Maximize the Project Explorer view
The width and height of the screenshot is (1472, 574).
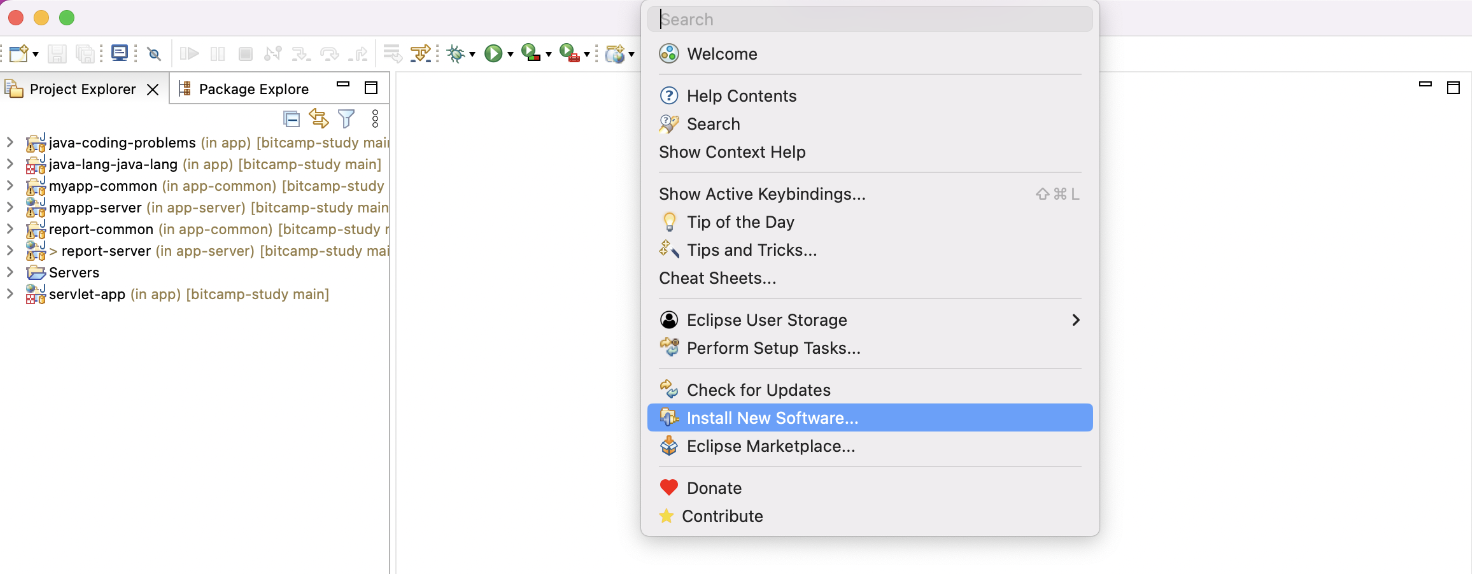point(371,88)
